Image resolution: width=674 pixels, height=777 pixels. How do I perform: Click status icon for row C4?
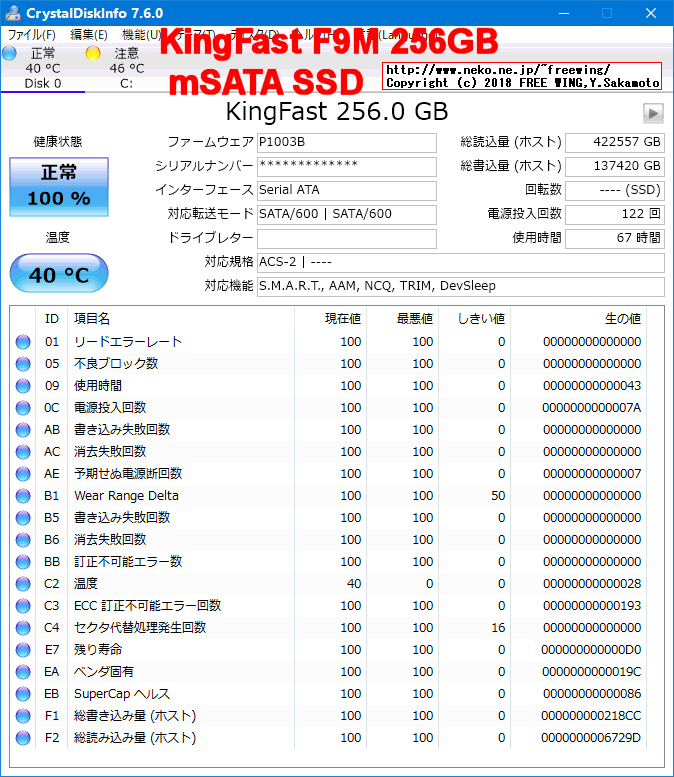click(x=23, y=628)
